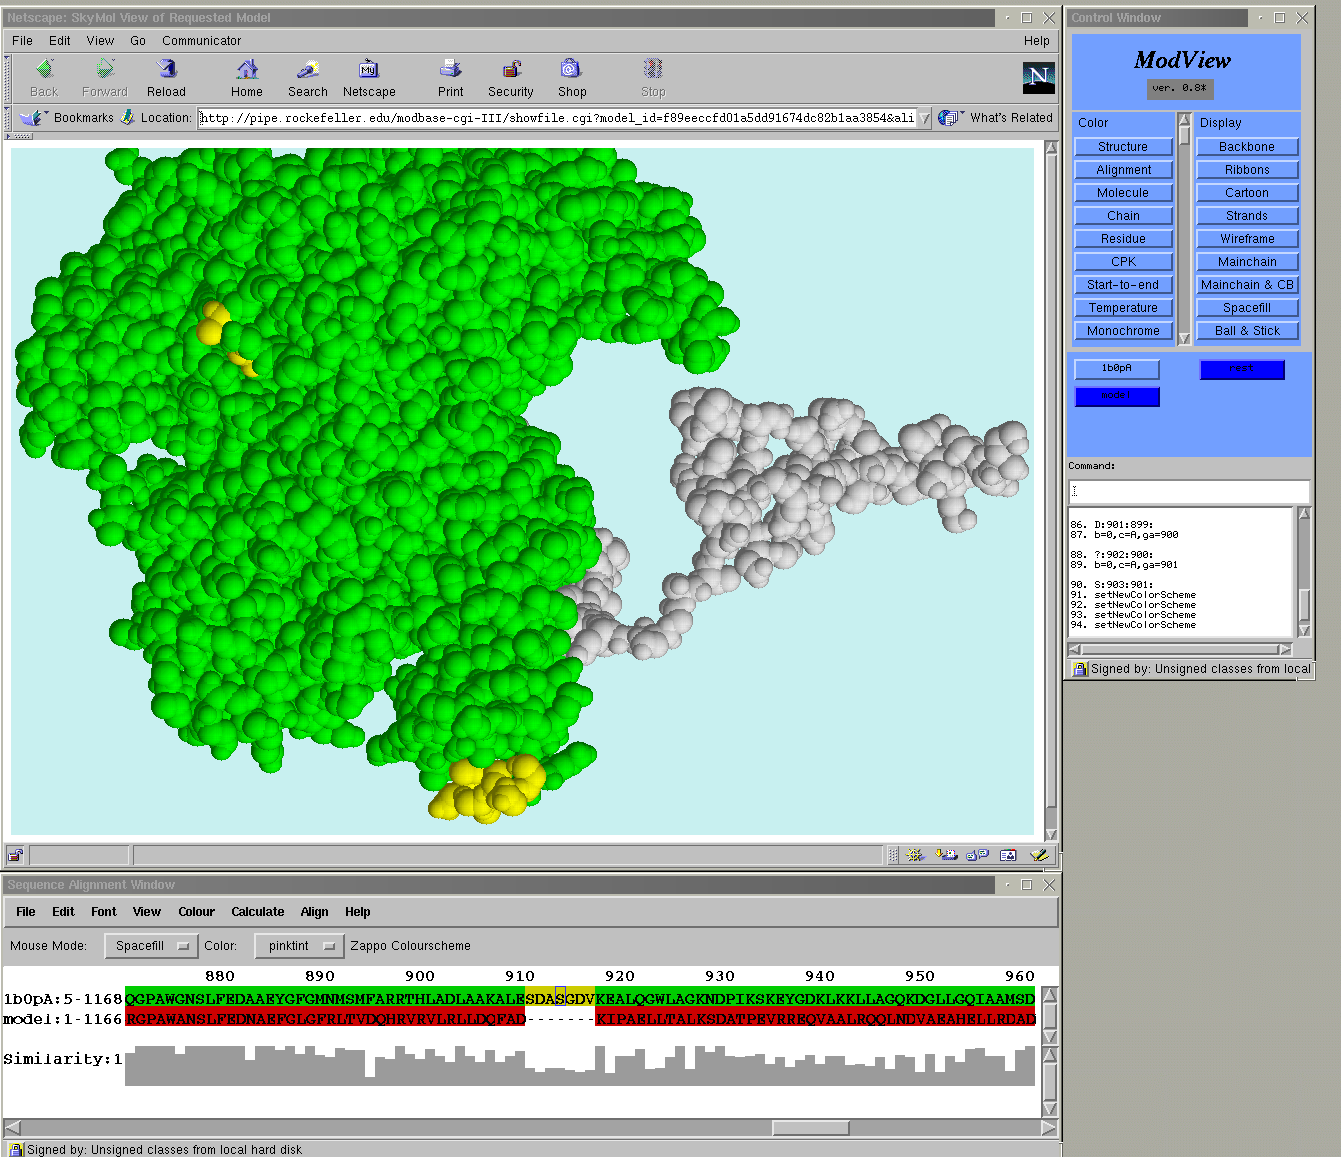Open the Search toolbar icon

point(307,70)
